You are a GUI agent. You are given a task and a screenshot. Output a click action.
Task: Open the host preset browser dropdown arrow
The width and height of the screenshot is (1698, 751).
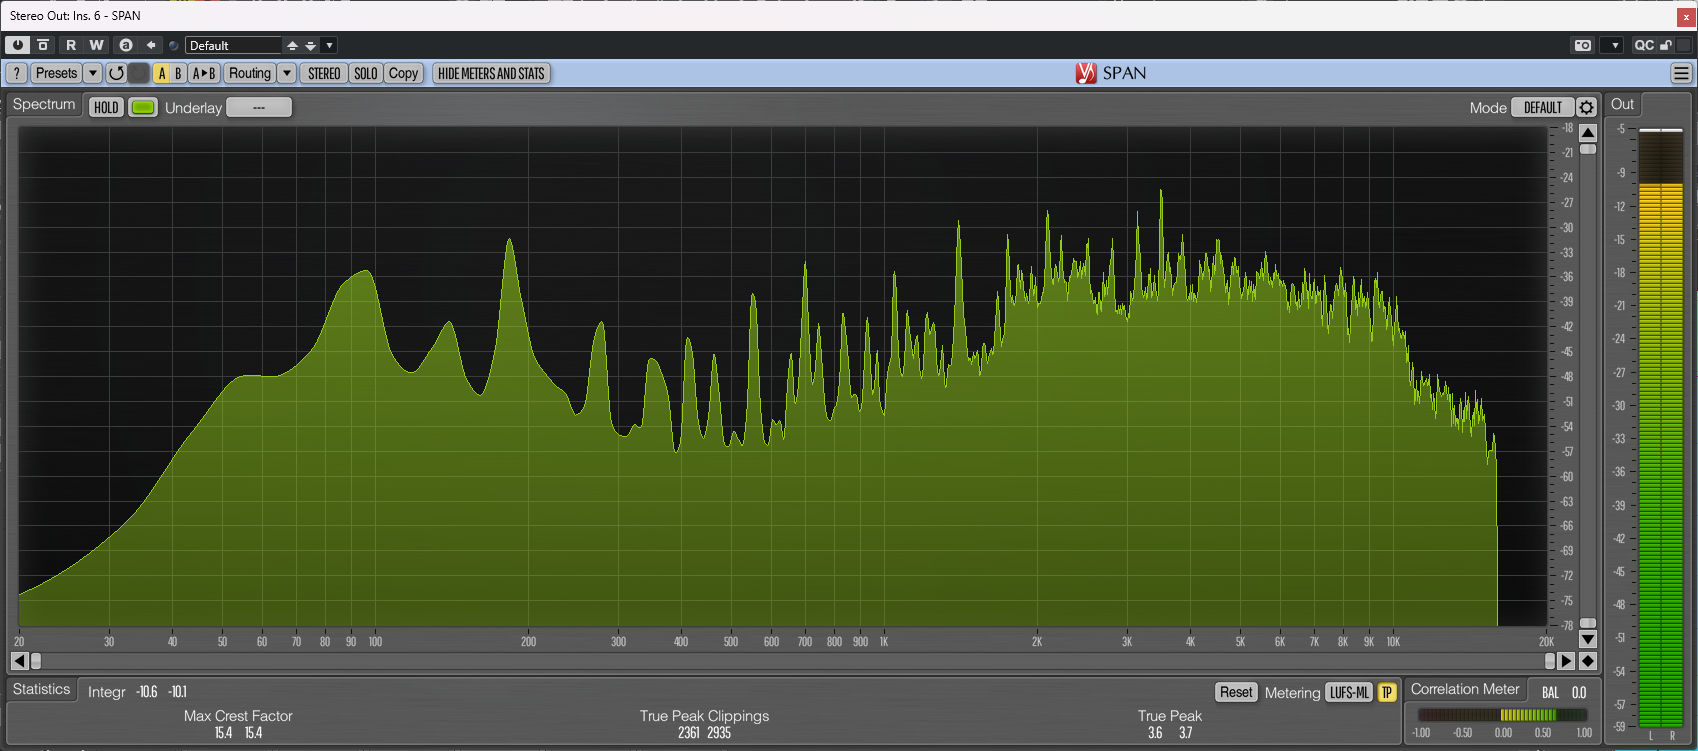pos(330,45)
